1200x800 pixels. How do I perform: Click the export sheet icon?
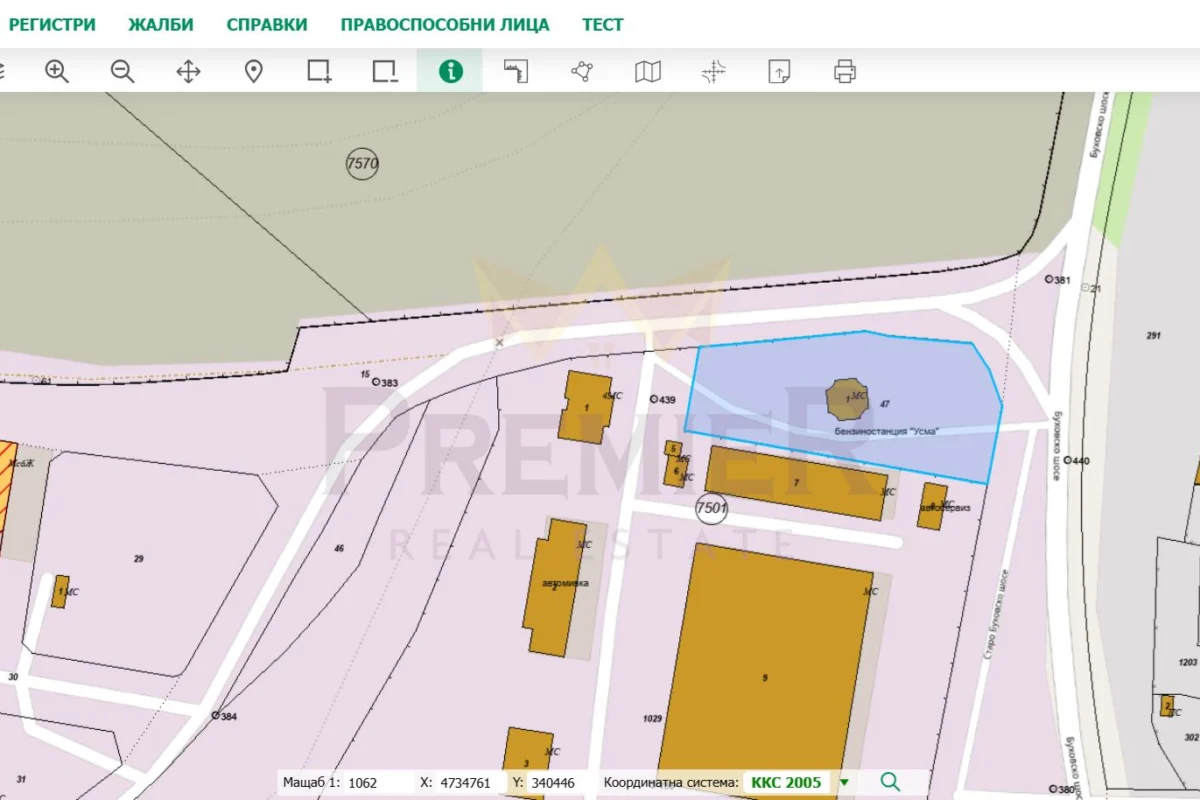779,71
